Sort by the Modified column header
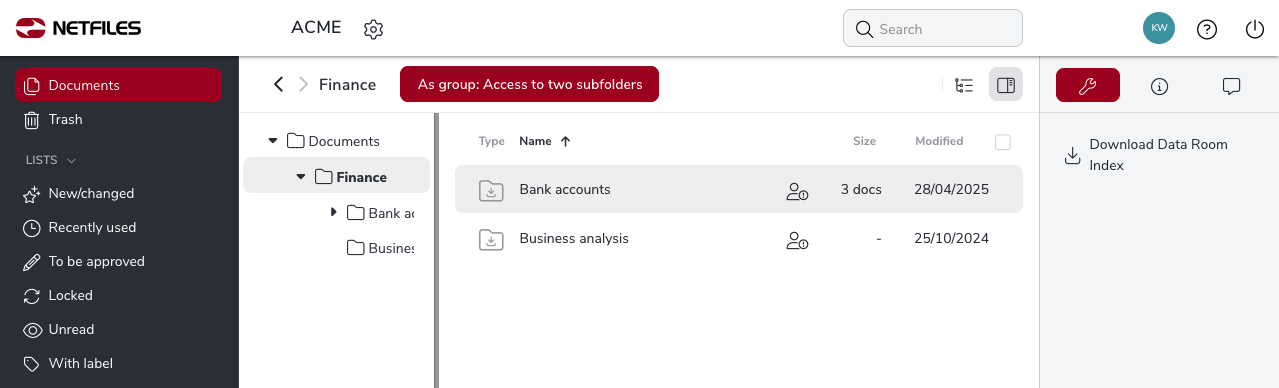Screen dimensions: 1279x388 coord(939,141)
